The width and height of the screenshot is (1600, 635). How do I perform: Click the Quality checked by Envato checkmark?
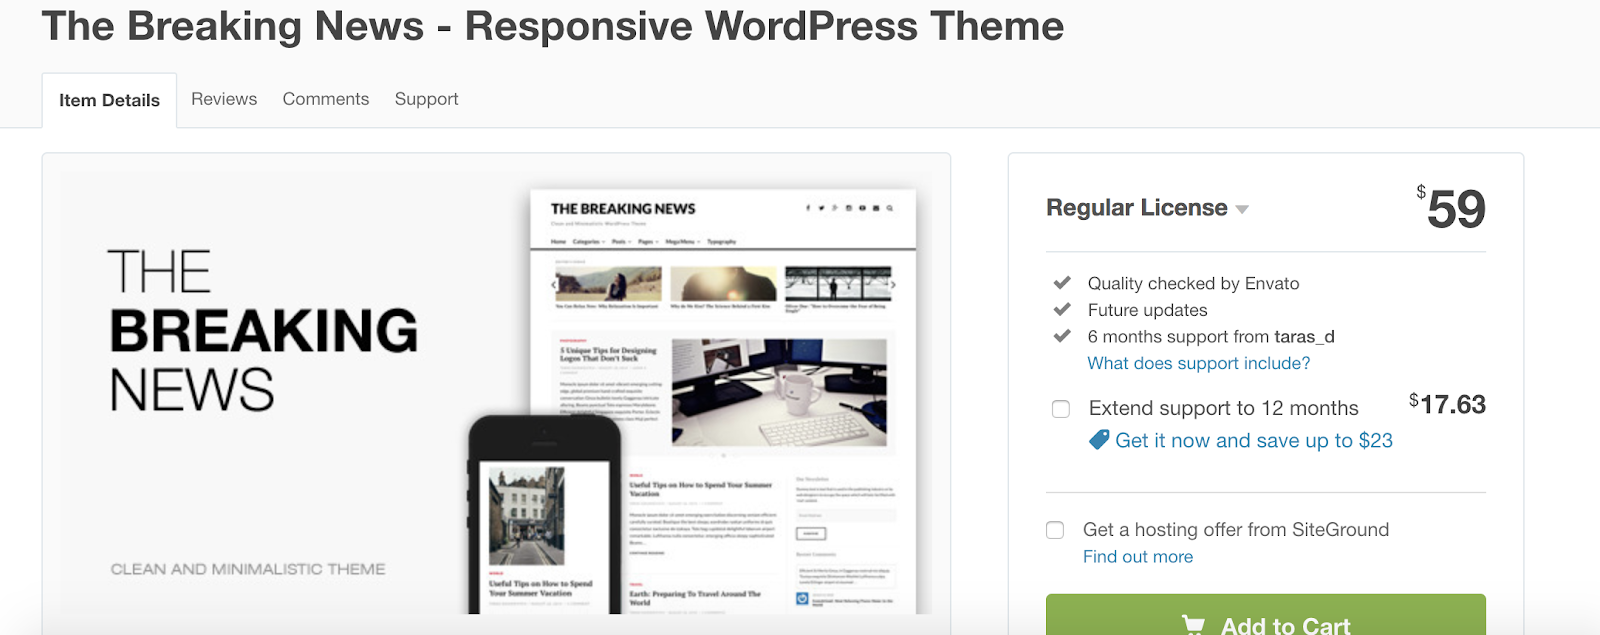(x=1063, y=283)
